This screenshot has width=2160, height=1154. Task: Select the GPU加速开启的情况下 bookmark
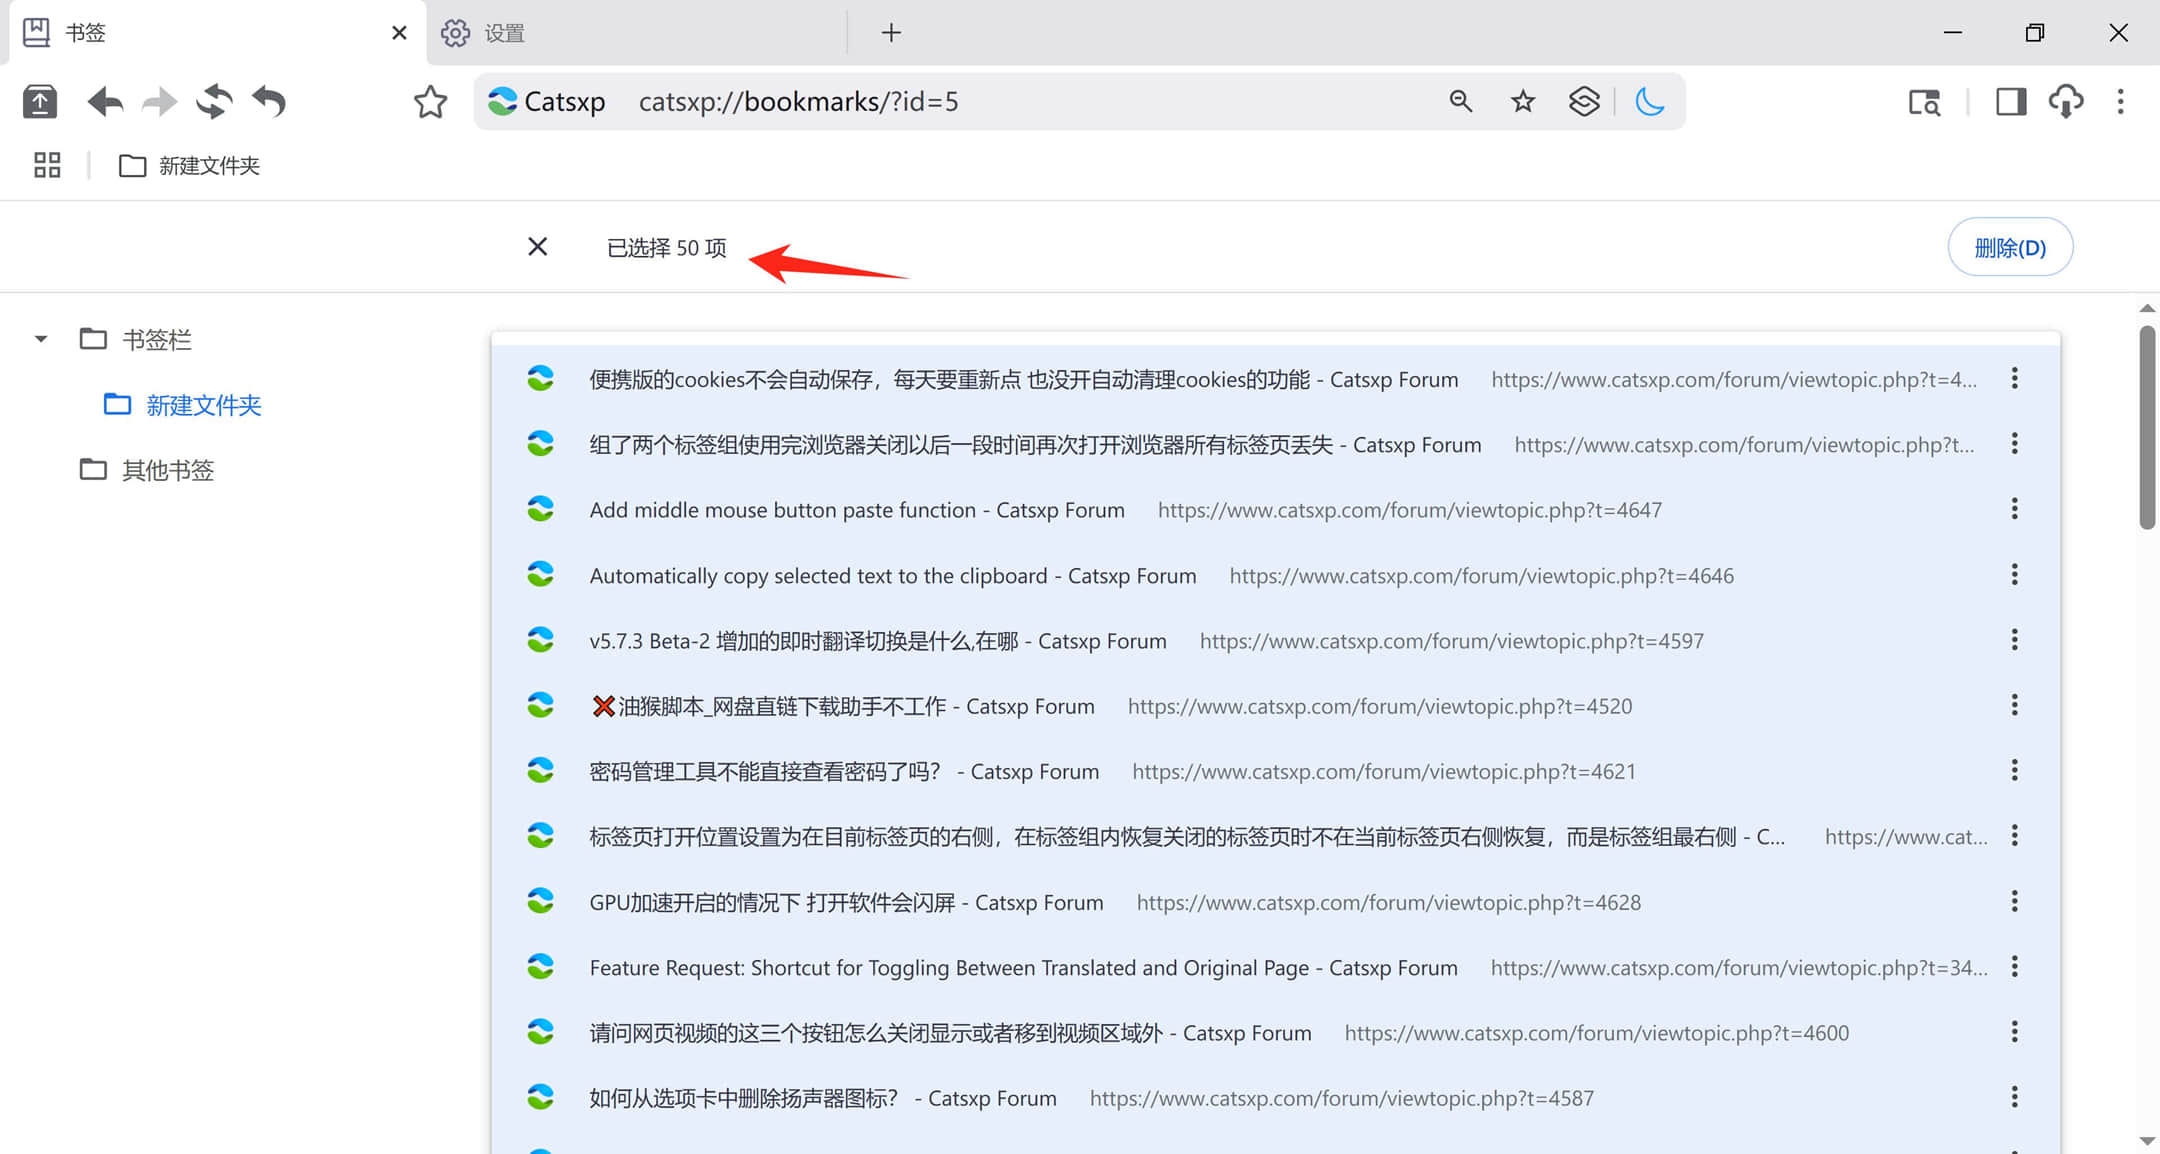point(846,903)
